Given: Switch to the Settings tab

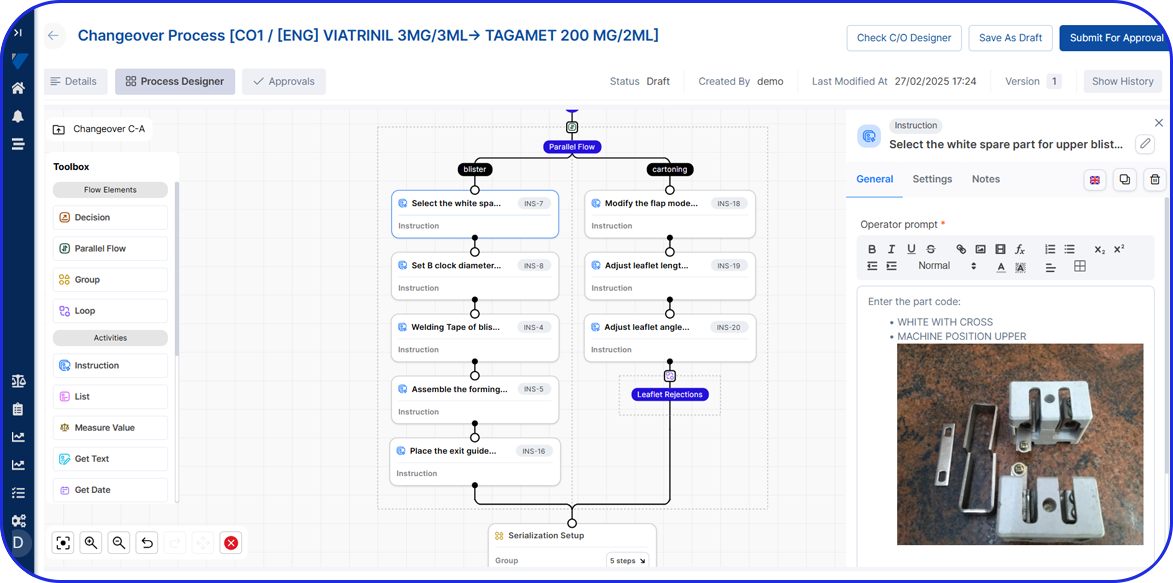Looking at the screenshot, I should (x=932, y=179).
